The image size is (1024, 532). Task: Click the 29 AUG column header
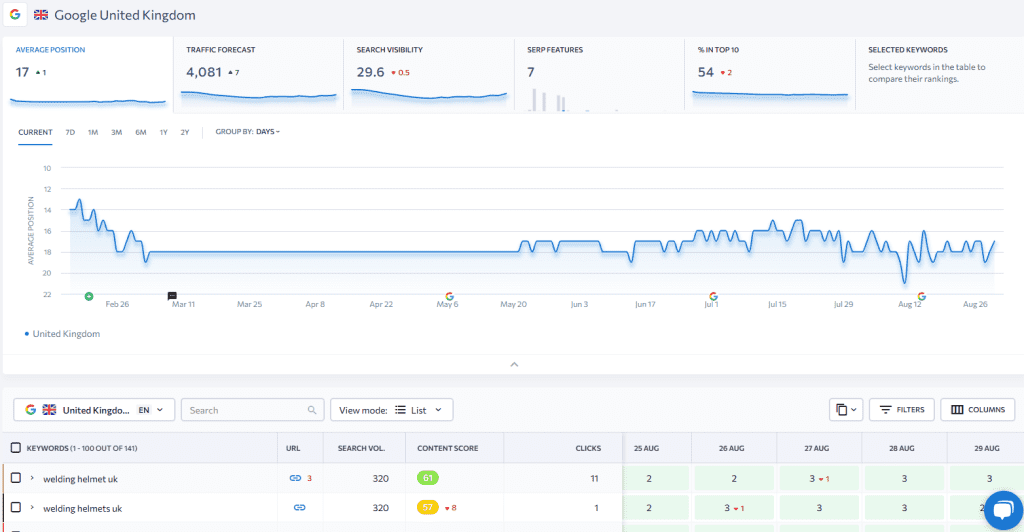tap(987, 448)
